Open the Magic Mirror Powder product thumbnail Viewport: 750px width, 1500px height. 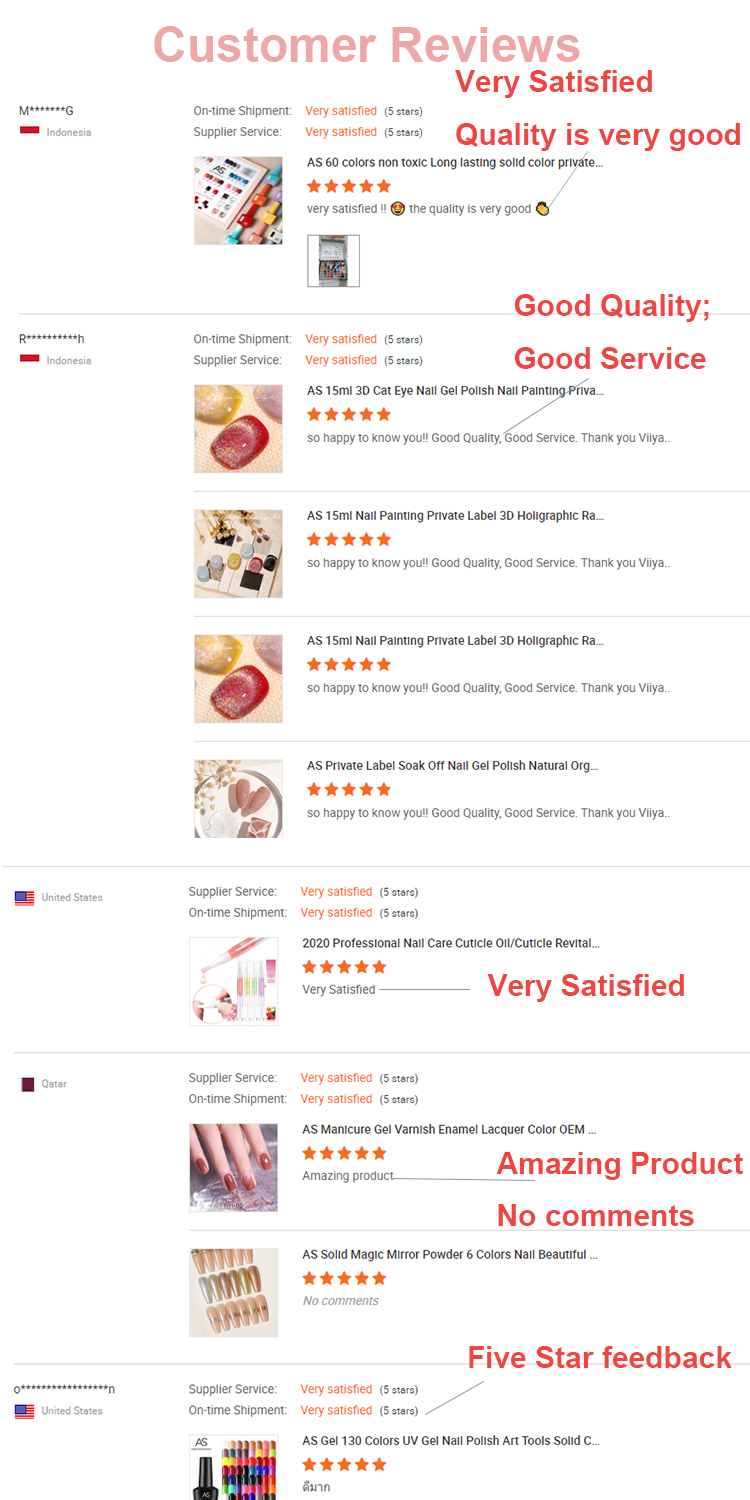click(x=233, y=1292)
